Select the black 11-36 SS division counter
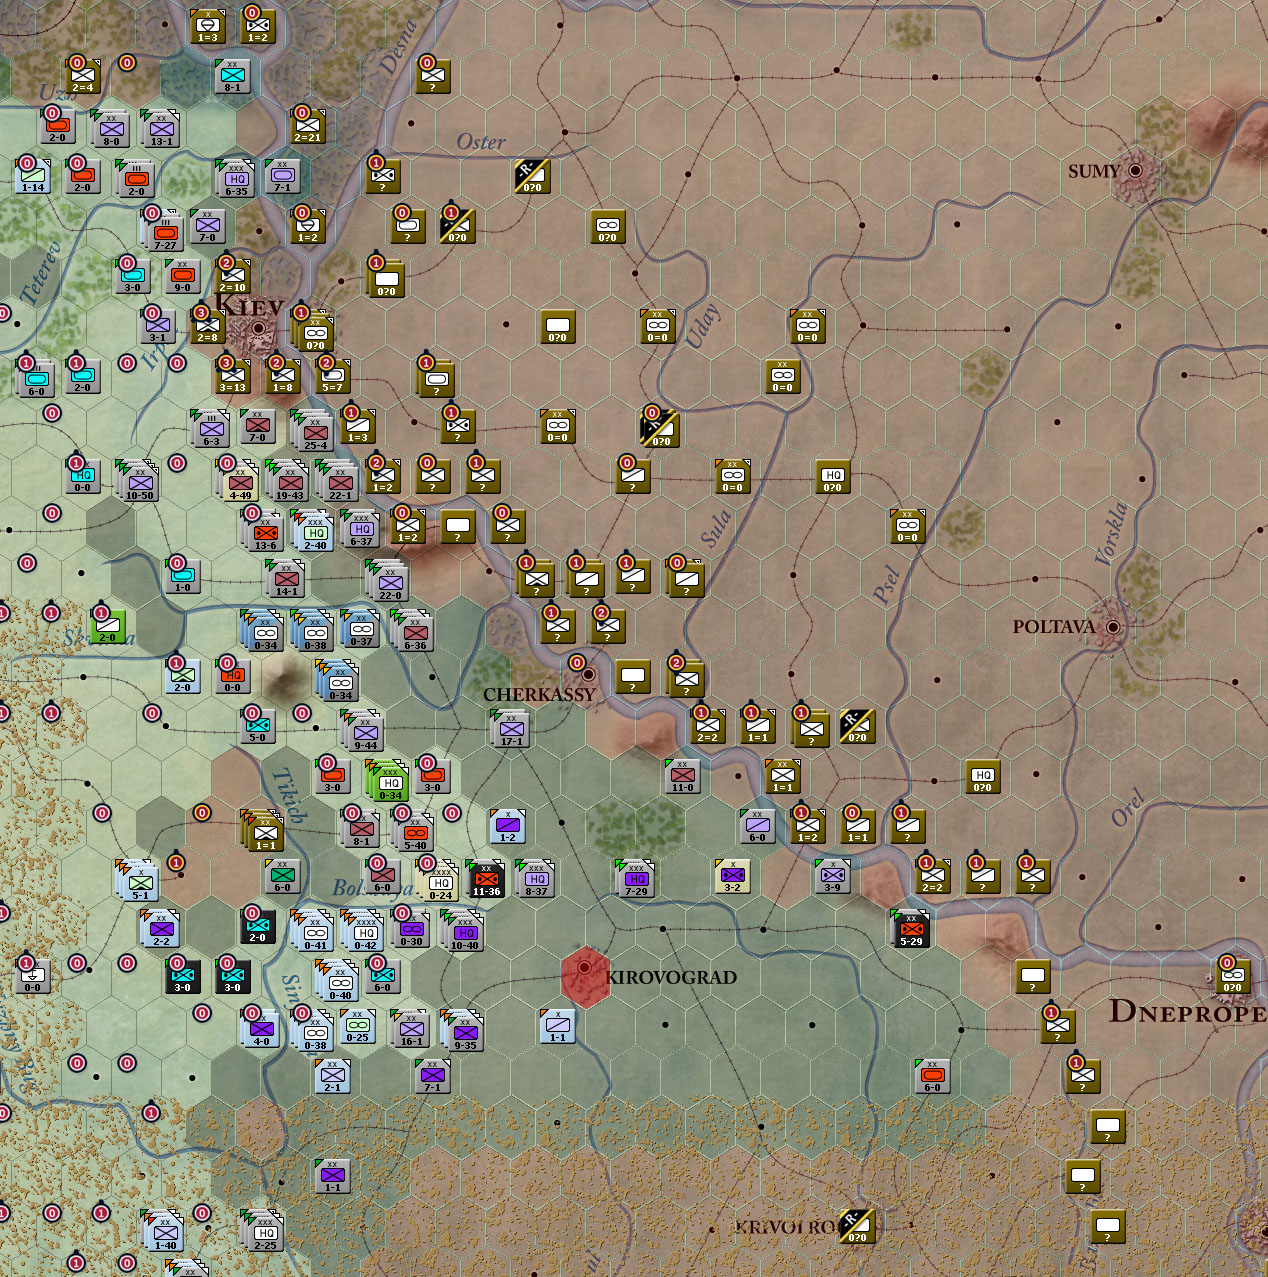Screen dimensions: 1268x1277 pos(487,879)
